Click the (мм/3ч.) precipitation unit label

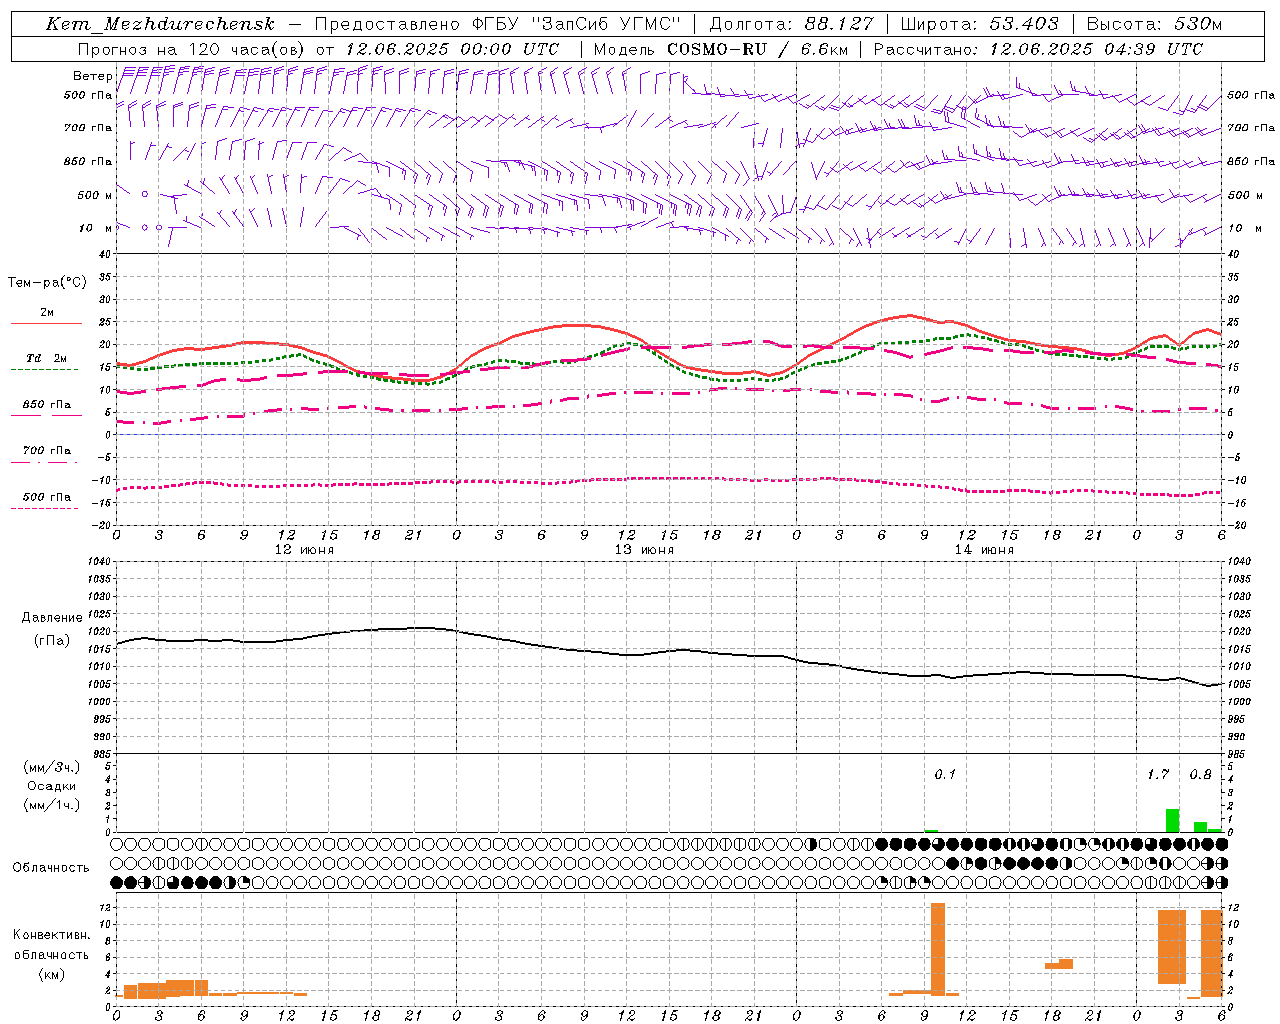(52, 767)
